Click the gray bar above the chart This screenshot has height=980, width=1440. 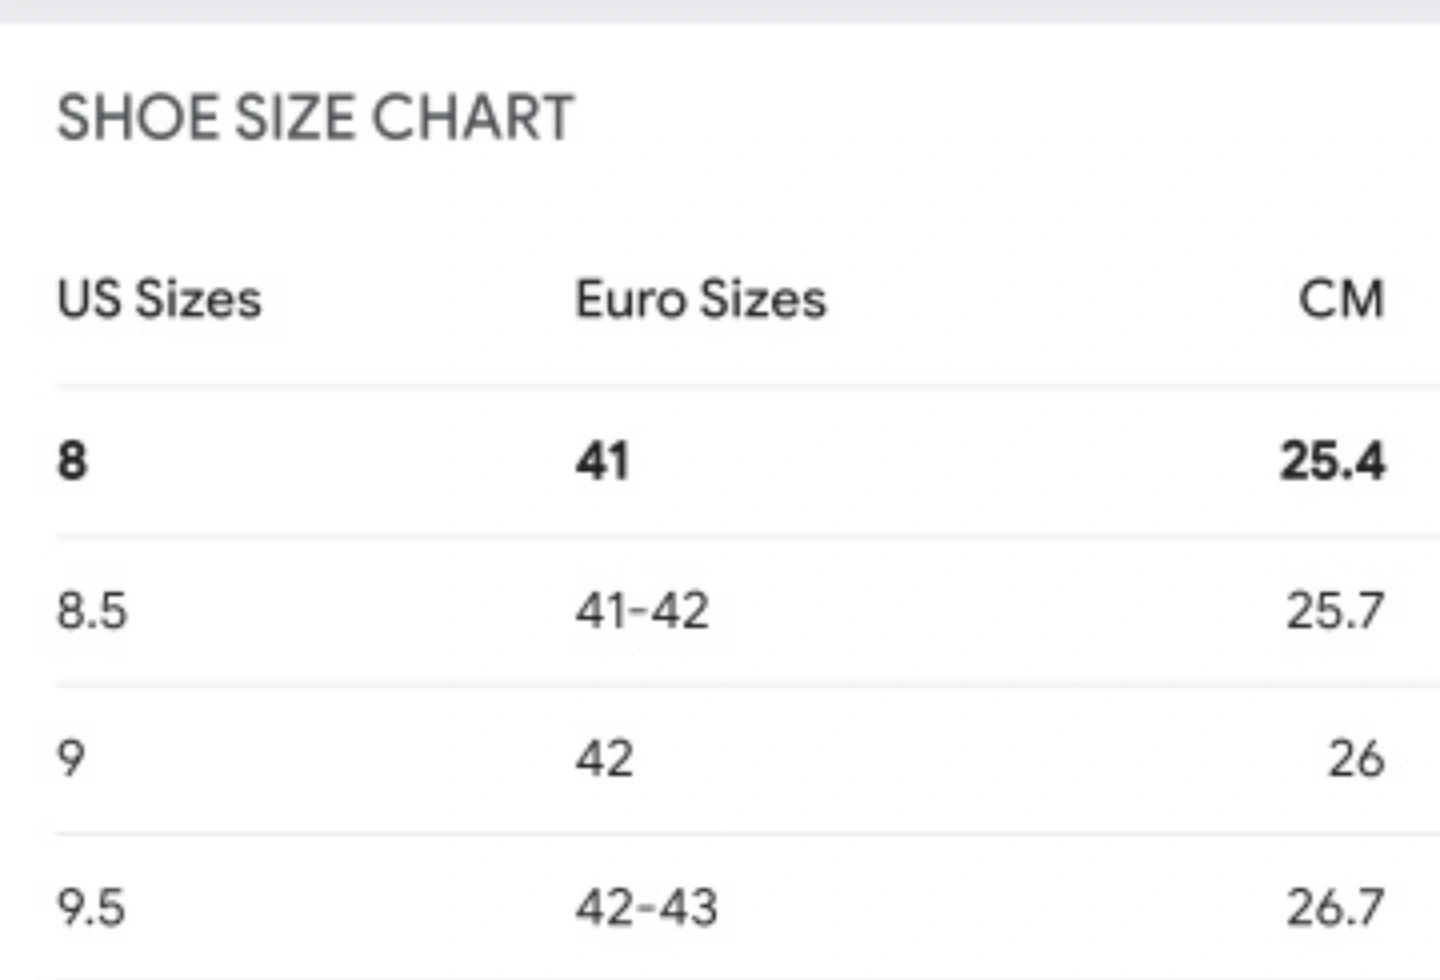pyautogui.click(x=720, y=10)
